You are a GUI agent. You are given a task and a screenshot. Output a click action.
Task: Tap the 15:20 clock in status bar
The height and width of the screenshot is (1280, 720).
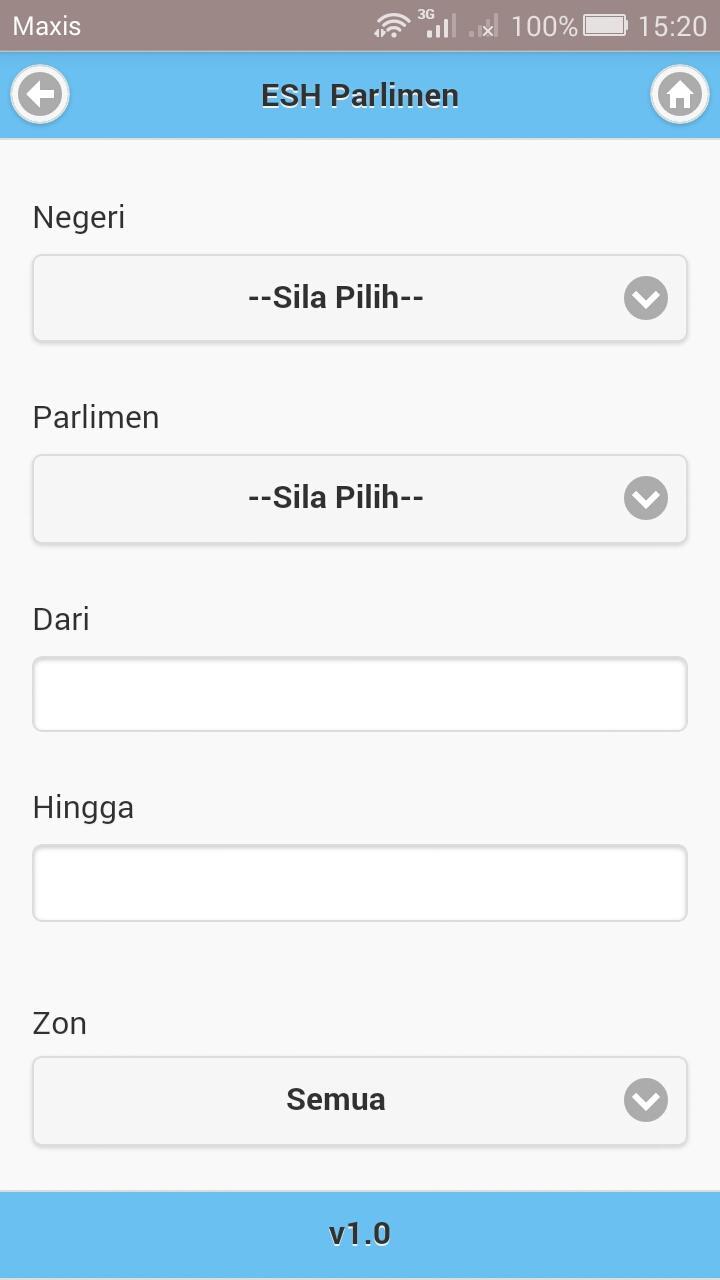pos(672,26)
